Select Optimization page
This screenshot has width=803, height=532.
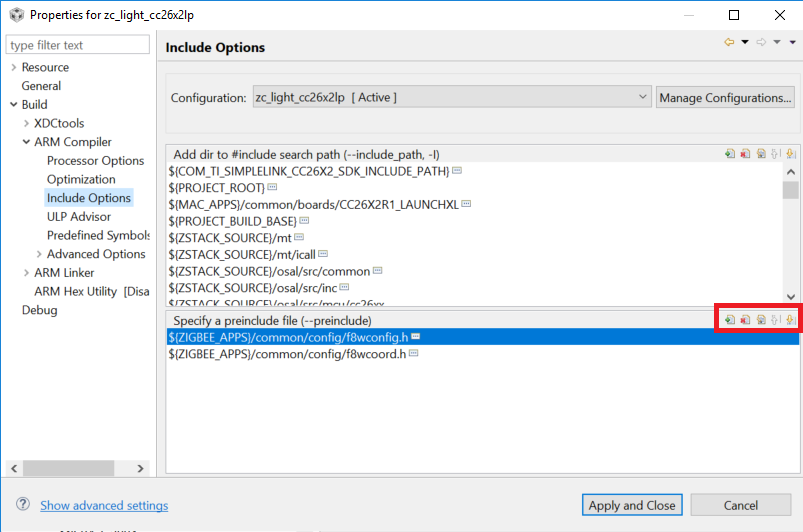(x=81, y=179)
